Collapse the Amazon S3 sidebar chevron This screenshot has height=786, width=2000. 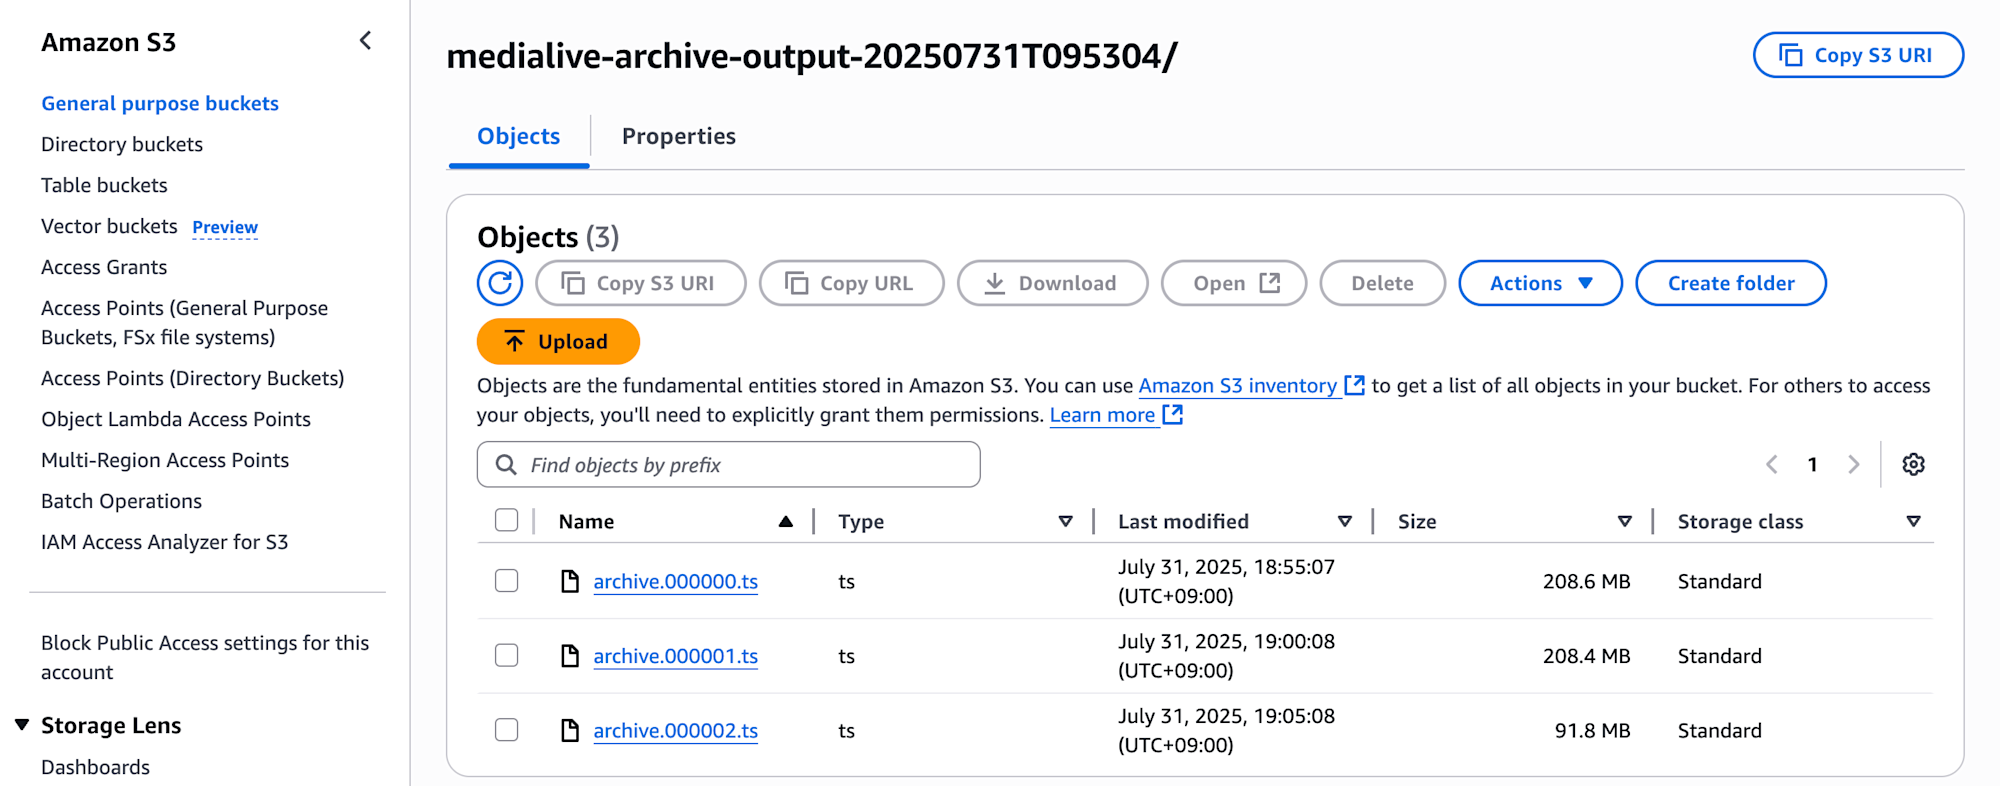point(365,41)
